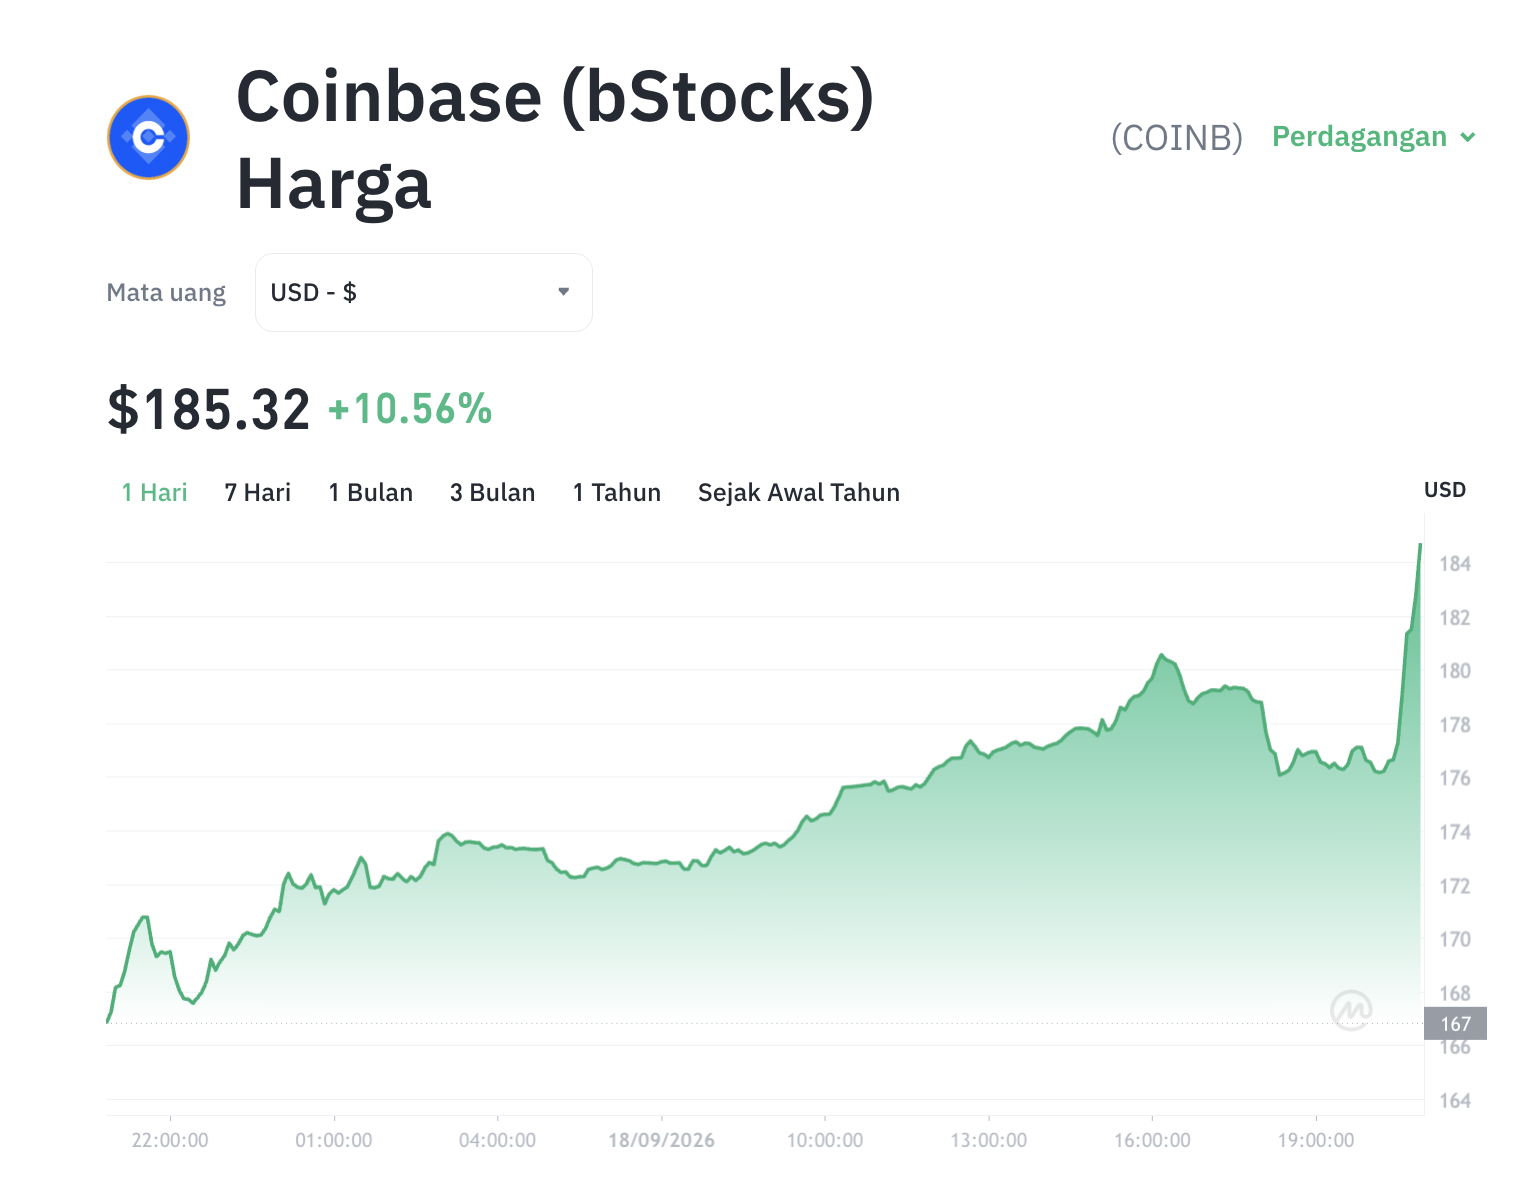Click the CoinMarketCap watermark logo on chart
Image resolution: width=1534 pixels, height=1192 pixels.
[1351, 1010]
